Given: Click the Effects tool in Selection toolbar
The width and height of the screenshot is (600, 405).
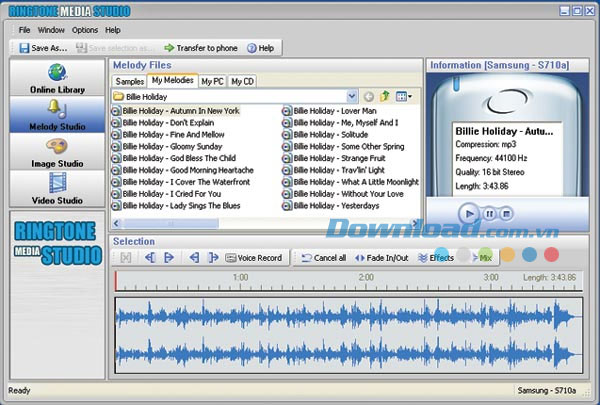Looking at the screenshot, I should [x=436, y=257].
